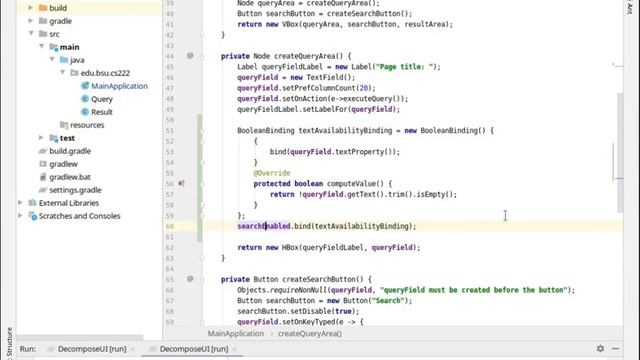Open Run panel settings gear

pos(600,348)
